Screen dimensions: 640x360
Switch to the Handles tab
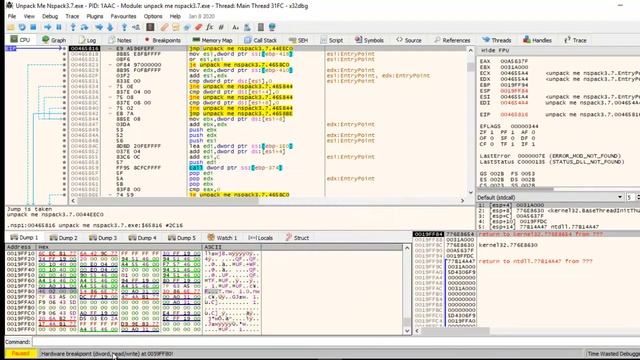tap(537, 40)
